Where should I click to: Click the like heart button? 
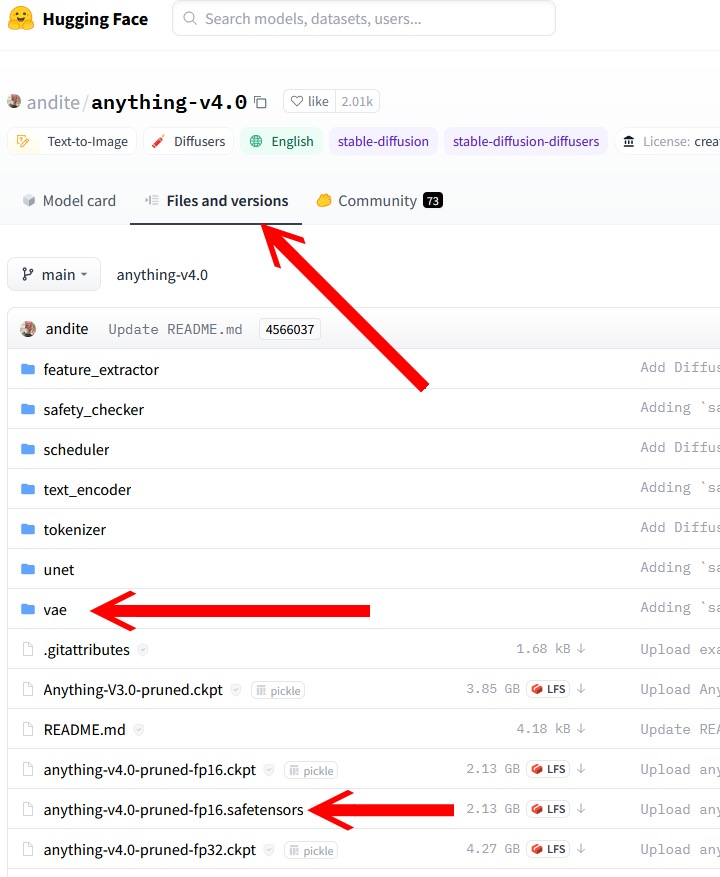click(x=309, y=101)
